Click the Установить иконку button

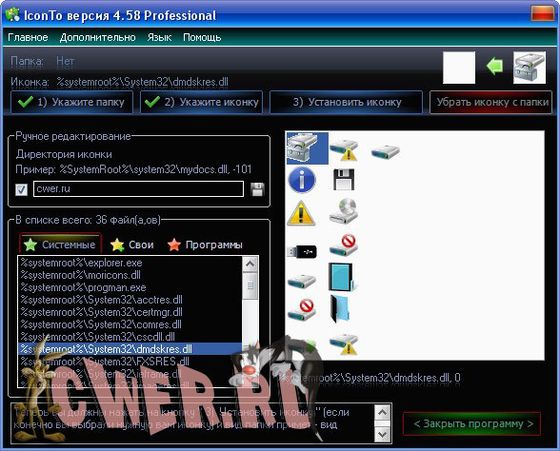click(x=346, y=102)
